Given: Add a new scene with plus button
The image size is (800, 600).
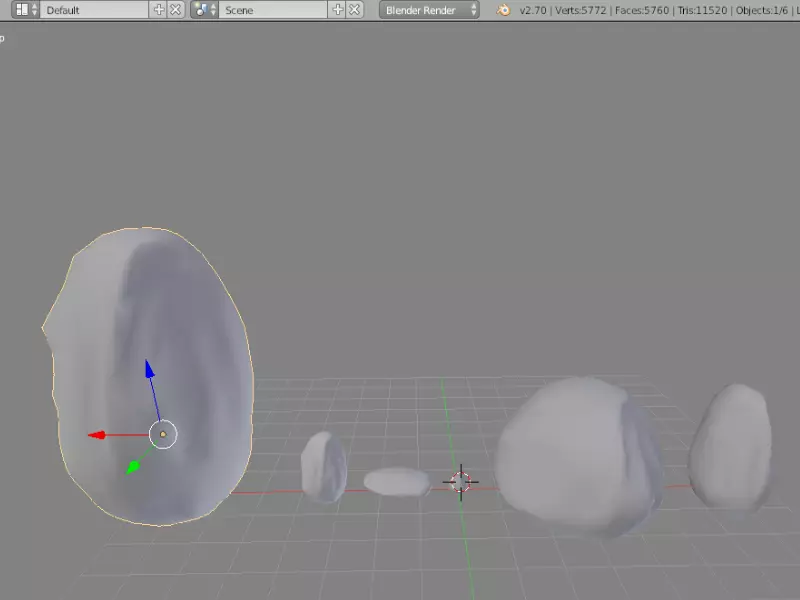Looking at the screenshot, I should [338, 10].
